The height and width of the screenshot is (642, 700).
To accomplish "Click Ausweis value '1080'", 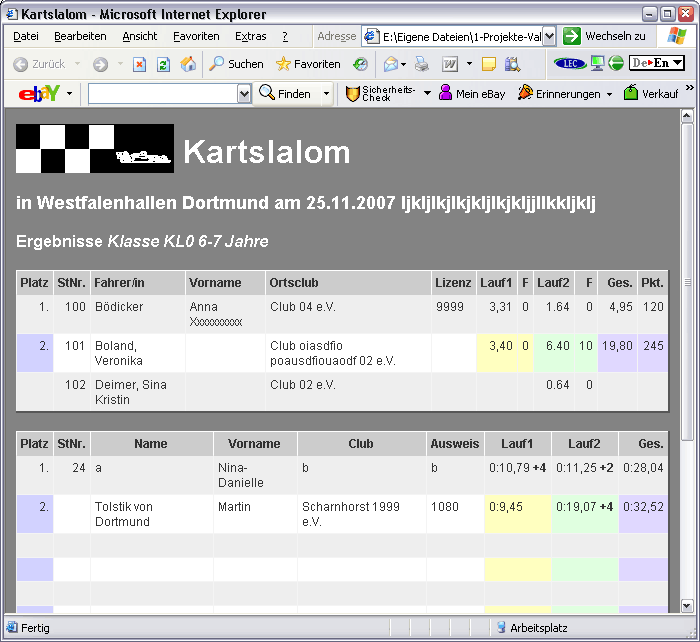I will point(445,507).
